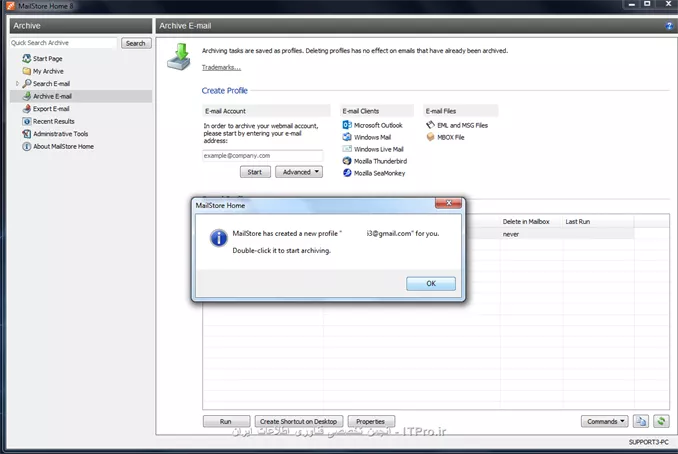Click the green refresh icon
The width and height of the screenshot is (678, 454).
click(661, 421)
